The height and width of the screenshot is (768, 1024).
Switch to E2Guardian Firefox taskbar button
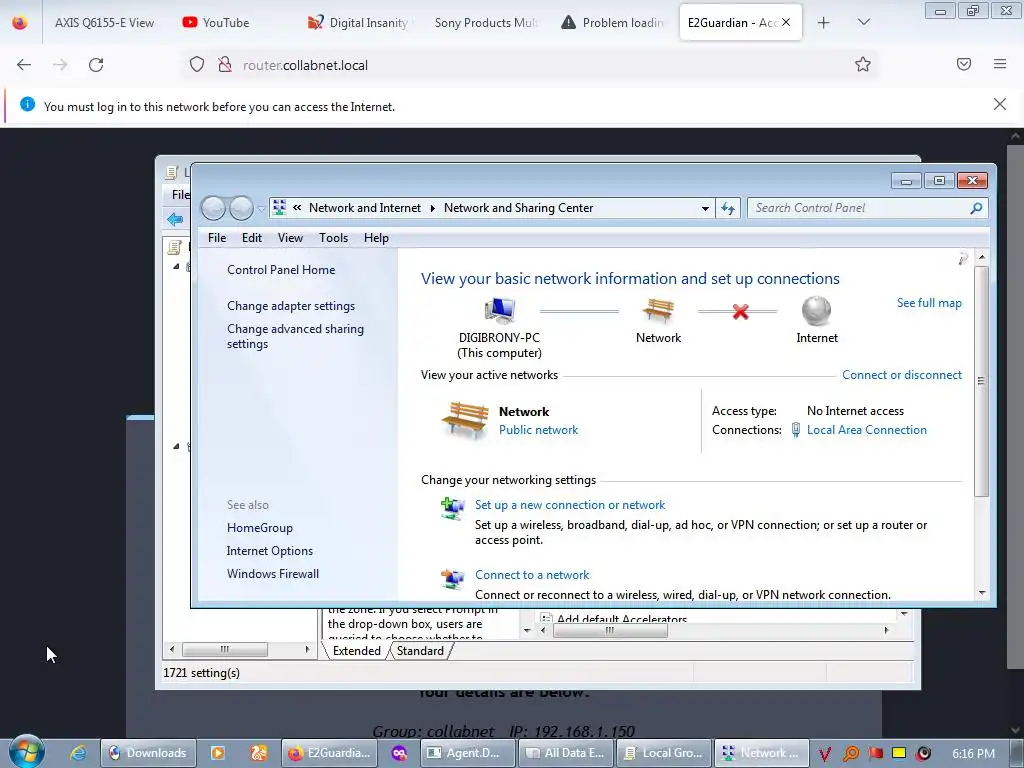(x=330, y=753)
